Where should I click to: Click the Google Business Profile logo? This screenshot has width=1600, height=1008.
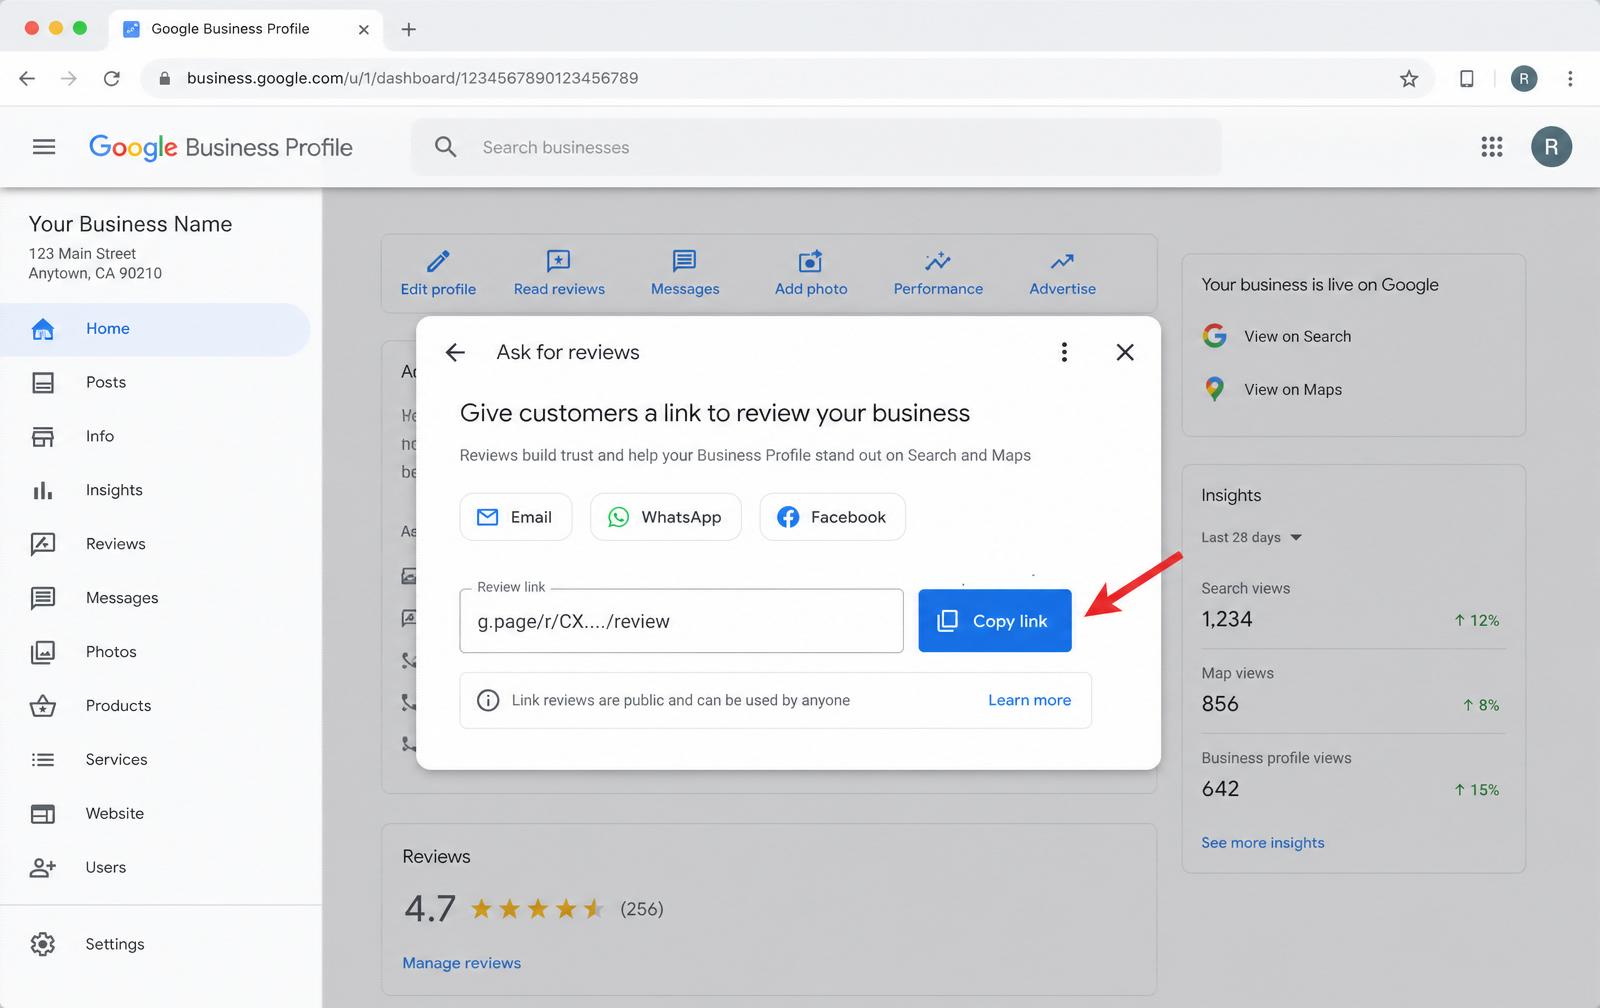(221, 147)
